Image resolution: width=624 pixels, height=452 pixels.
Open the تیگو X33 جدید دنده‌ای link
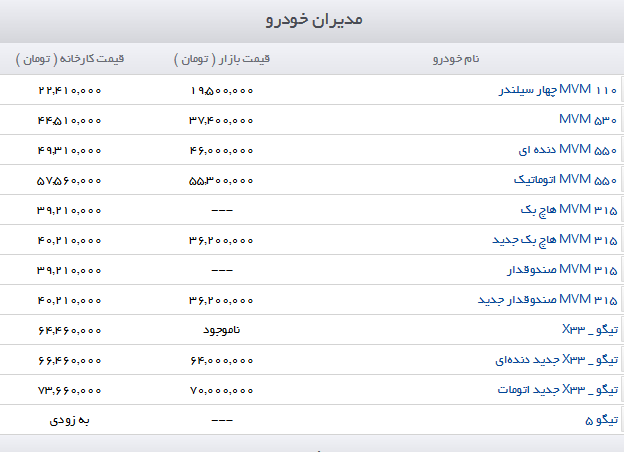click(x=556, y=360)
